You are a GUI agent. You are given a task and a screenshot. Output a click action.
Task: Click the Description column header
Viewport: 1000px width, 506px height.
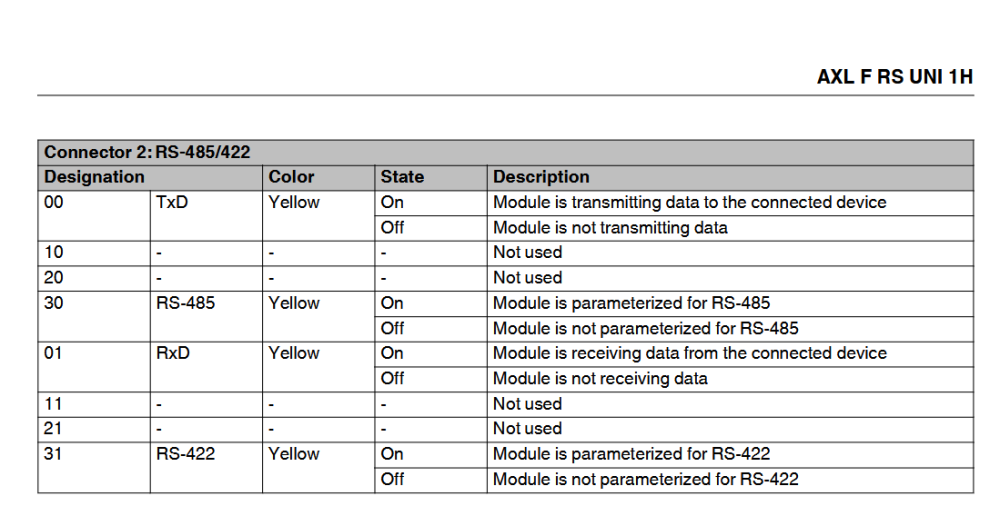pyautogui.click(x=541, y=177)
